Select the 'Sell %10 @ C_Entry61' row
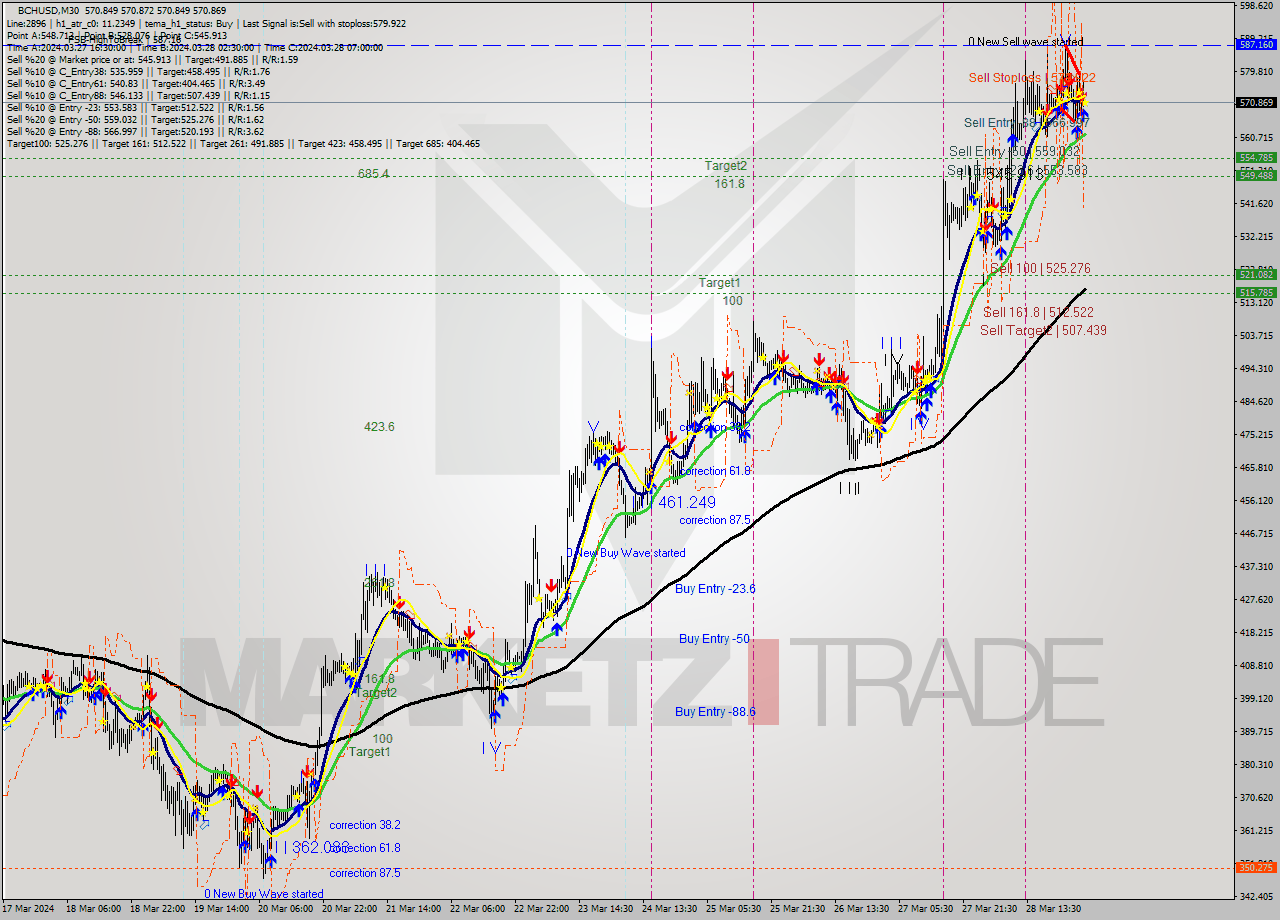This screenshot has width=1280, height=920. [138, 84]
